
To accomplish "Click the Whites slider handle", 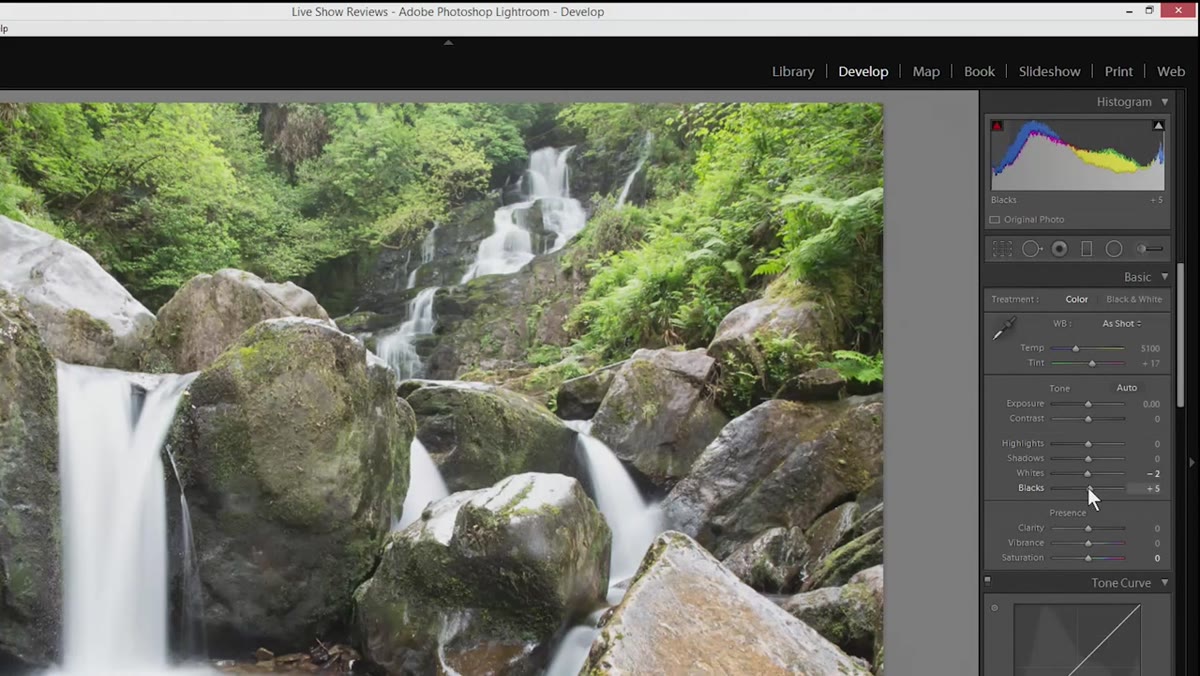I will [1087, 474].
